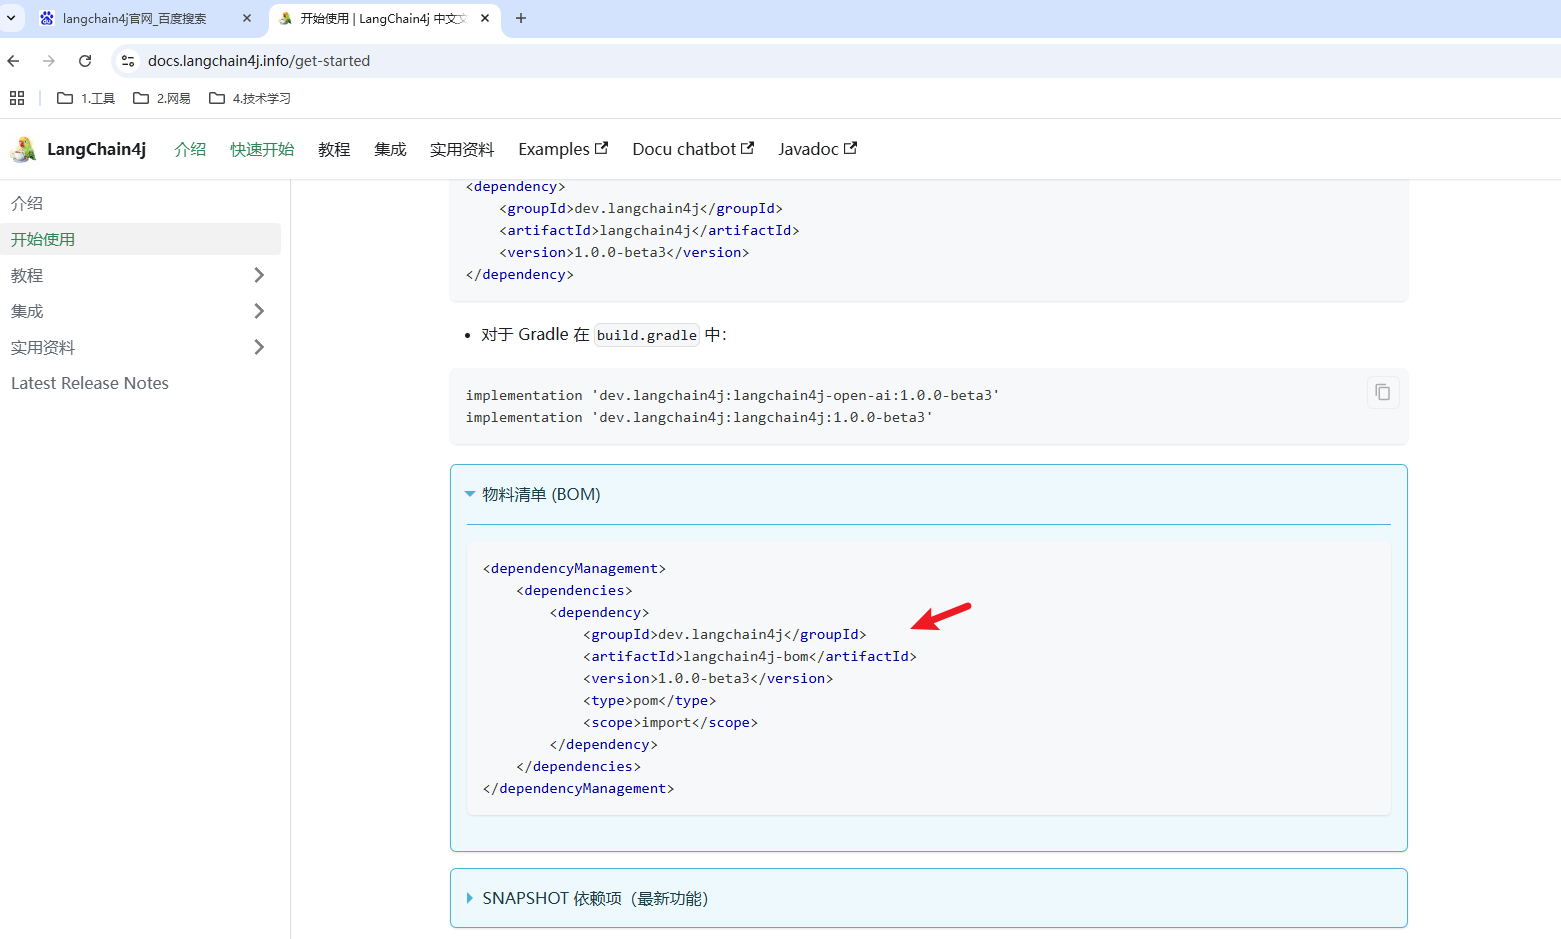Open the 4.技术学习 bookmark folder
Screen dimensions: 1561x939
point(250,98)
